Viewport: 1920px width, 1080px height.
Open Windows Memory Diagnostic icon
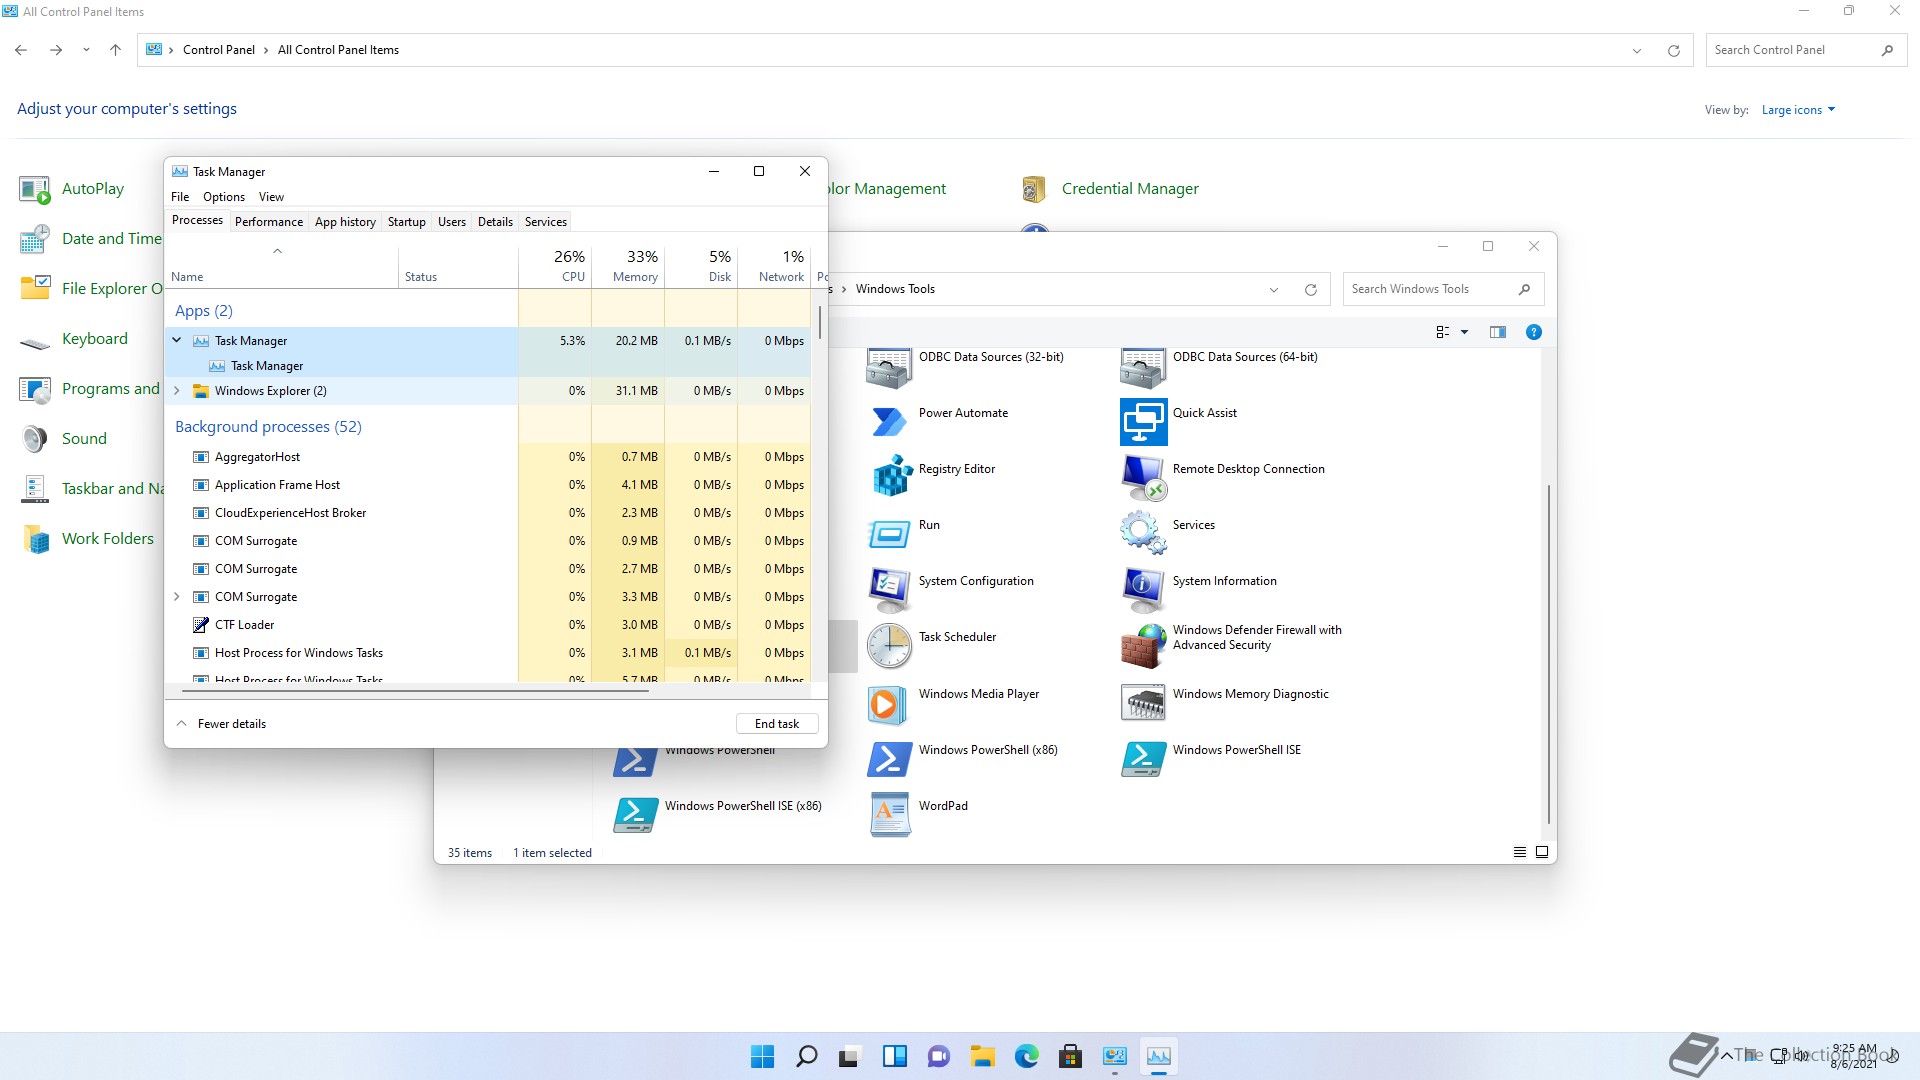(x=1143, y=702)
